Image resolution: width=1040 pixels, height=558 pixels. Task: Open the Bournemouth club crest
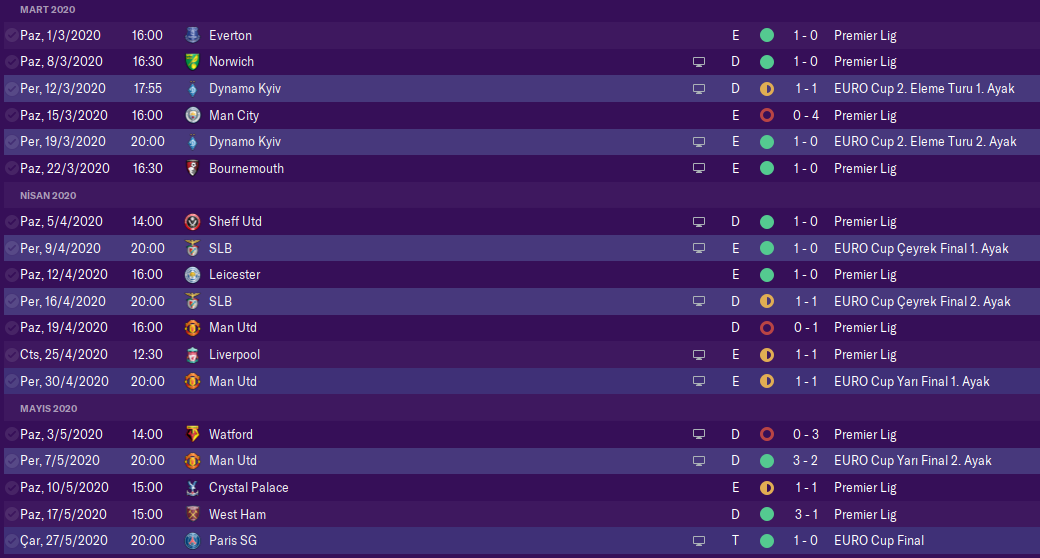click(193, 168)
